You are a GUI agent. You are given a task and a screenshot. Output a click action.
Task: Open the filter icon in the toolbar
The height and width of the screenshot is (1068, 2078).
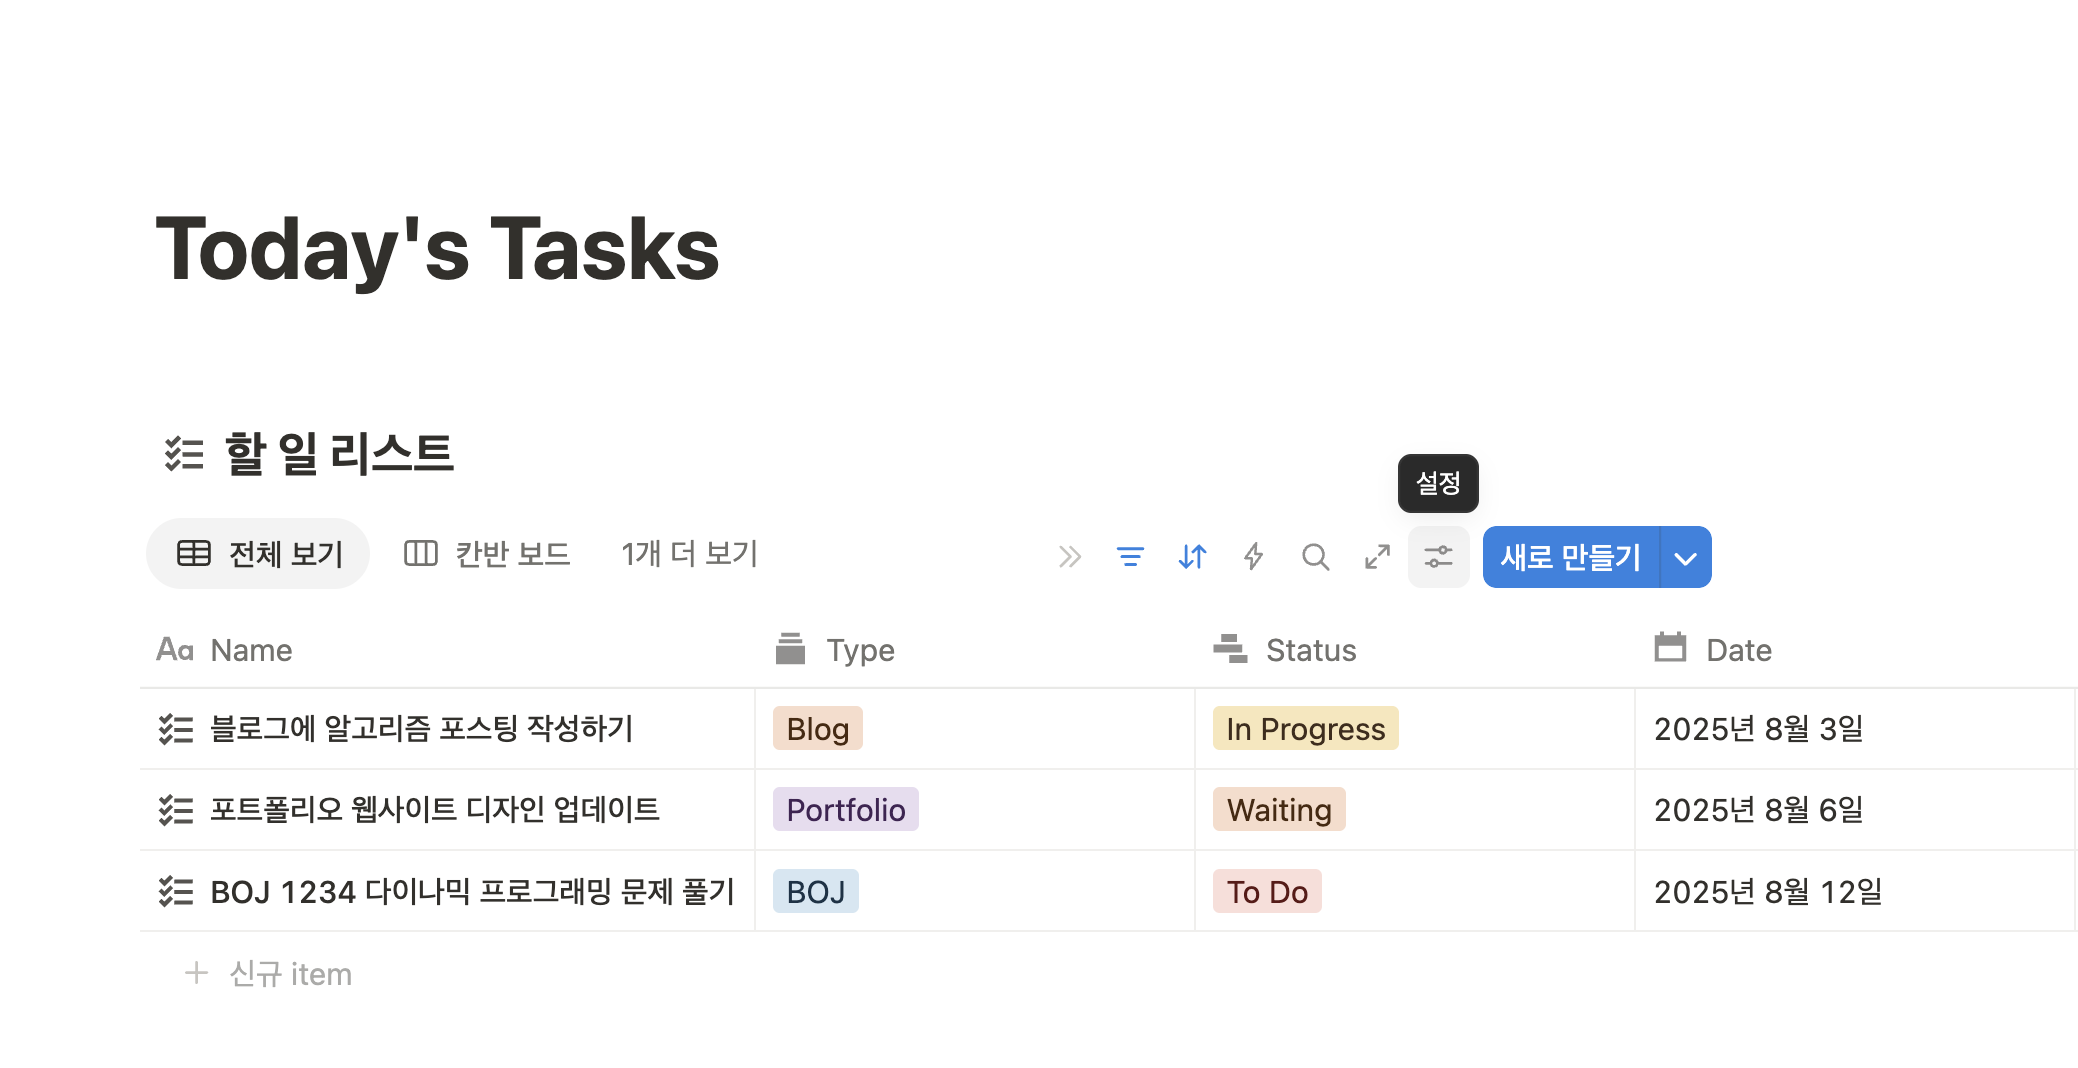pyautogui.click(x=1129, y=557)
